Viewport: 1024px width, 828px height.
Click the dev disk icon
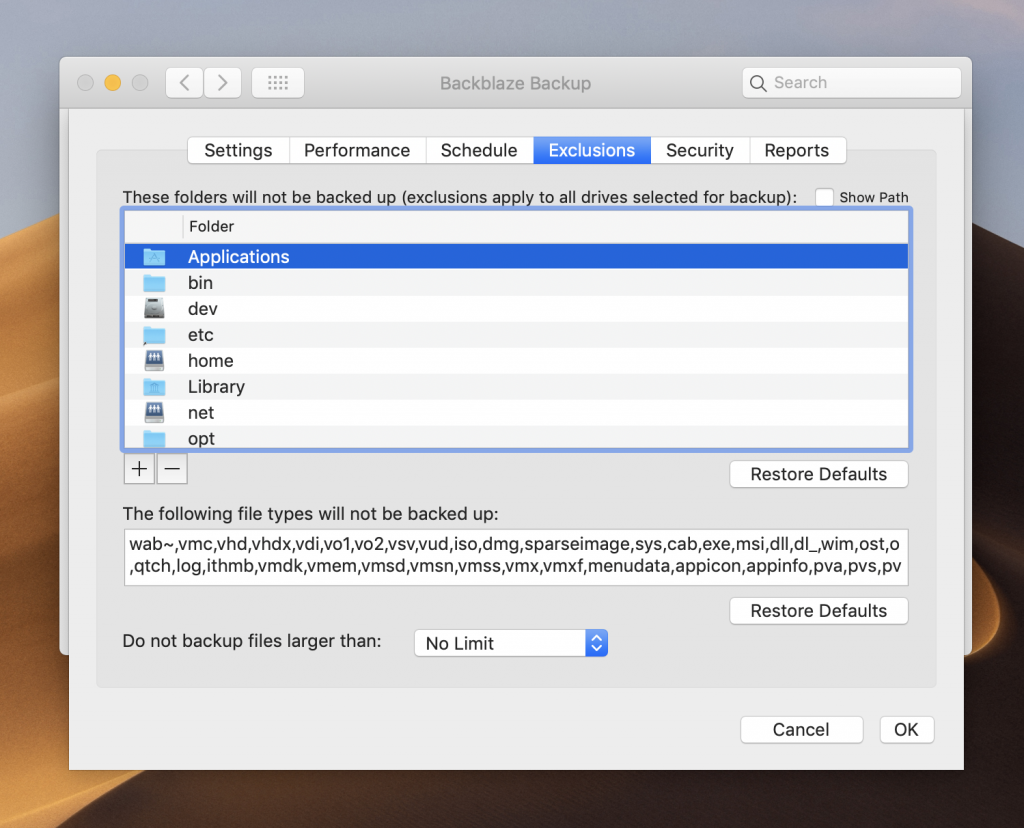(x=154, y=308)
